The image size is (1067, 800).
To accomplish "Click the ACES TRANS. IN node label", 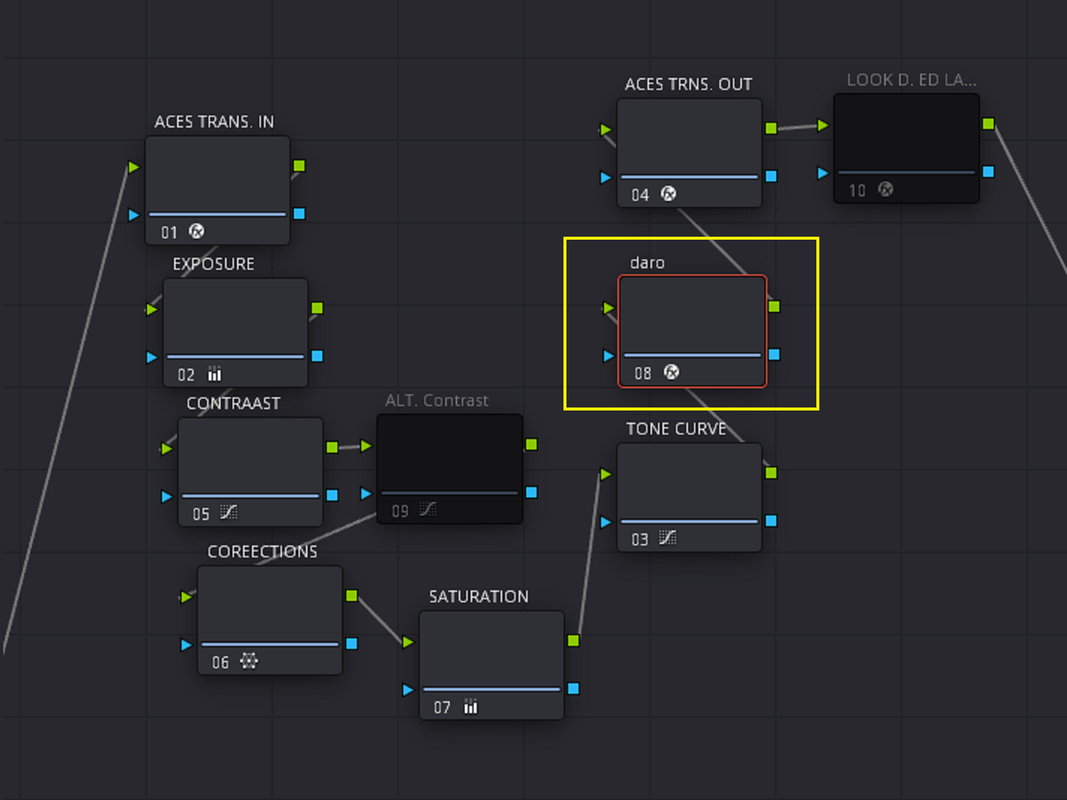I will coord(214,122).
